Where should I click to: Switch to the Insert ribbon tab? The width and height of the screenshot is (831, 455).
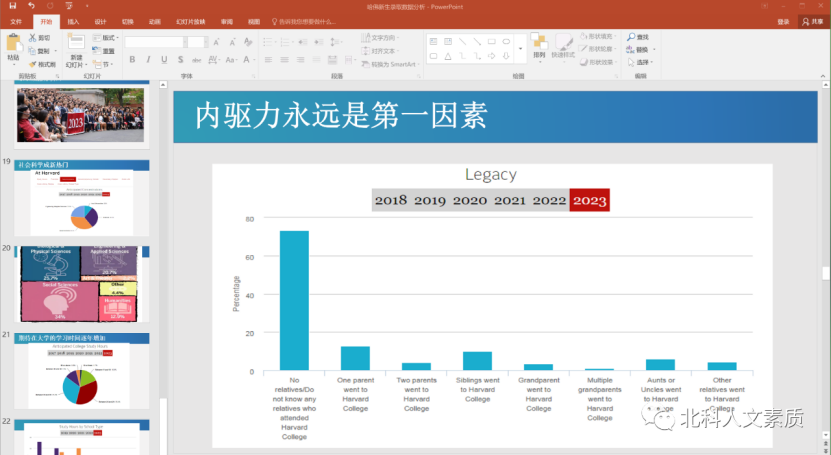73,21
